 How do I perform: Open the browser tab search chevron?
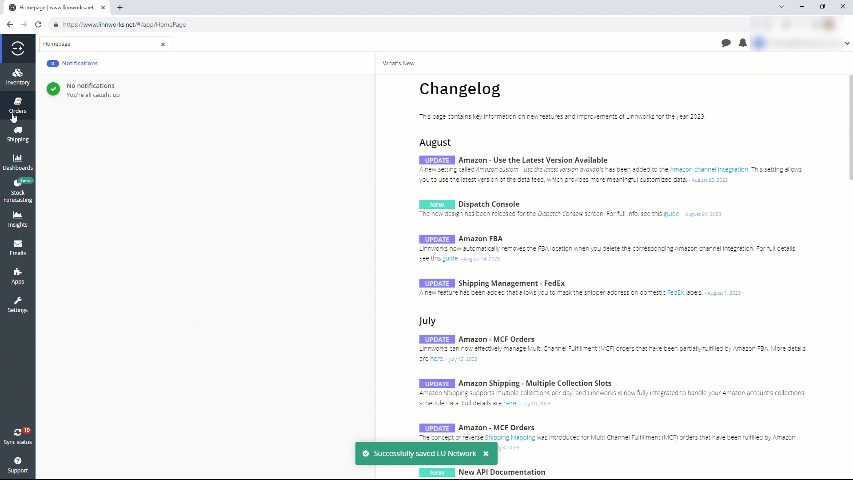pyautogui.click(x=781, y=7)
